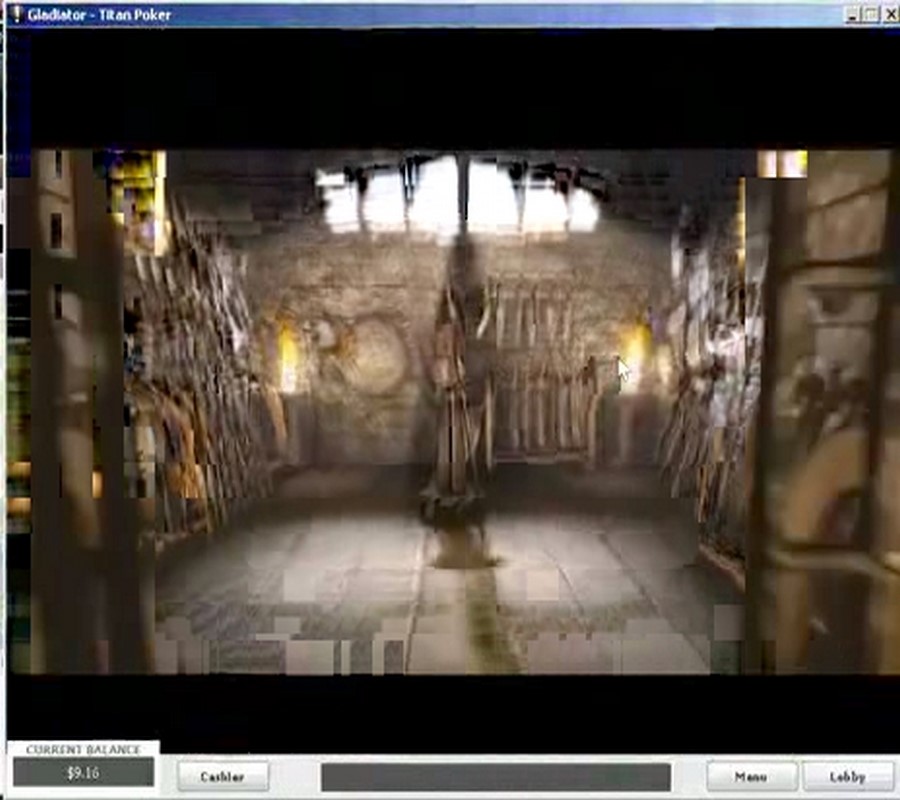The height and width of the screenshot is (800, 900).
Task: Maximize the Gladiator window
Action: 870,14
